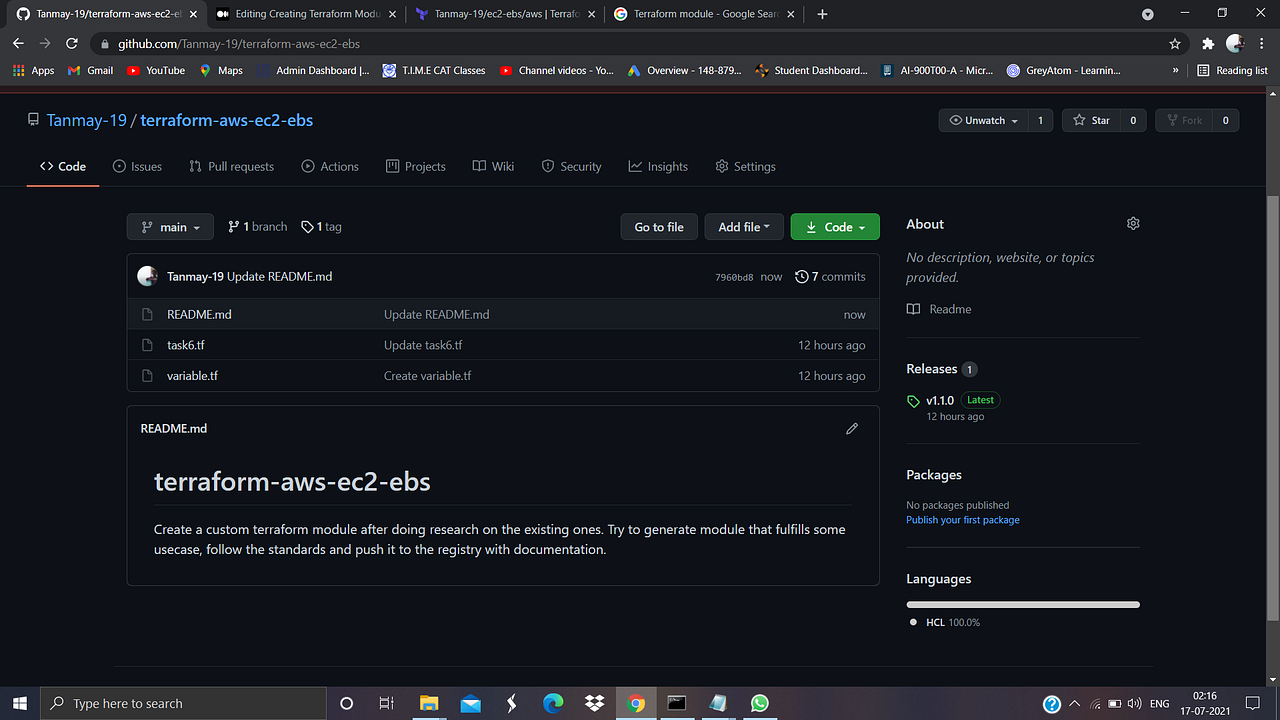Open the Reading list button
The width and height of the screenshot is (1280, 720).
[x=1233, y=70]
